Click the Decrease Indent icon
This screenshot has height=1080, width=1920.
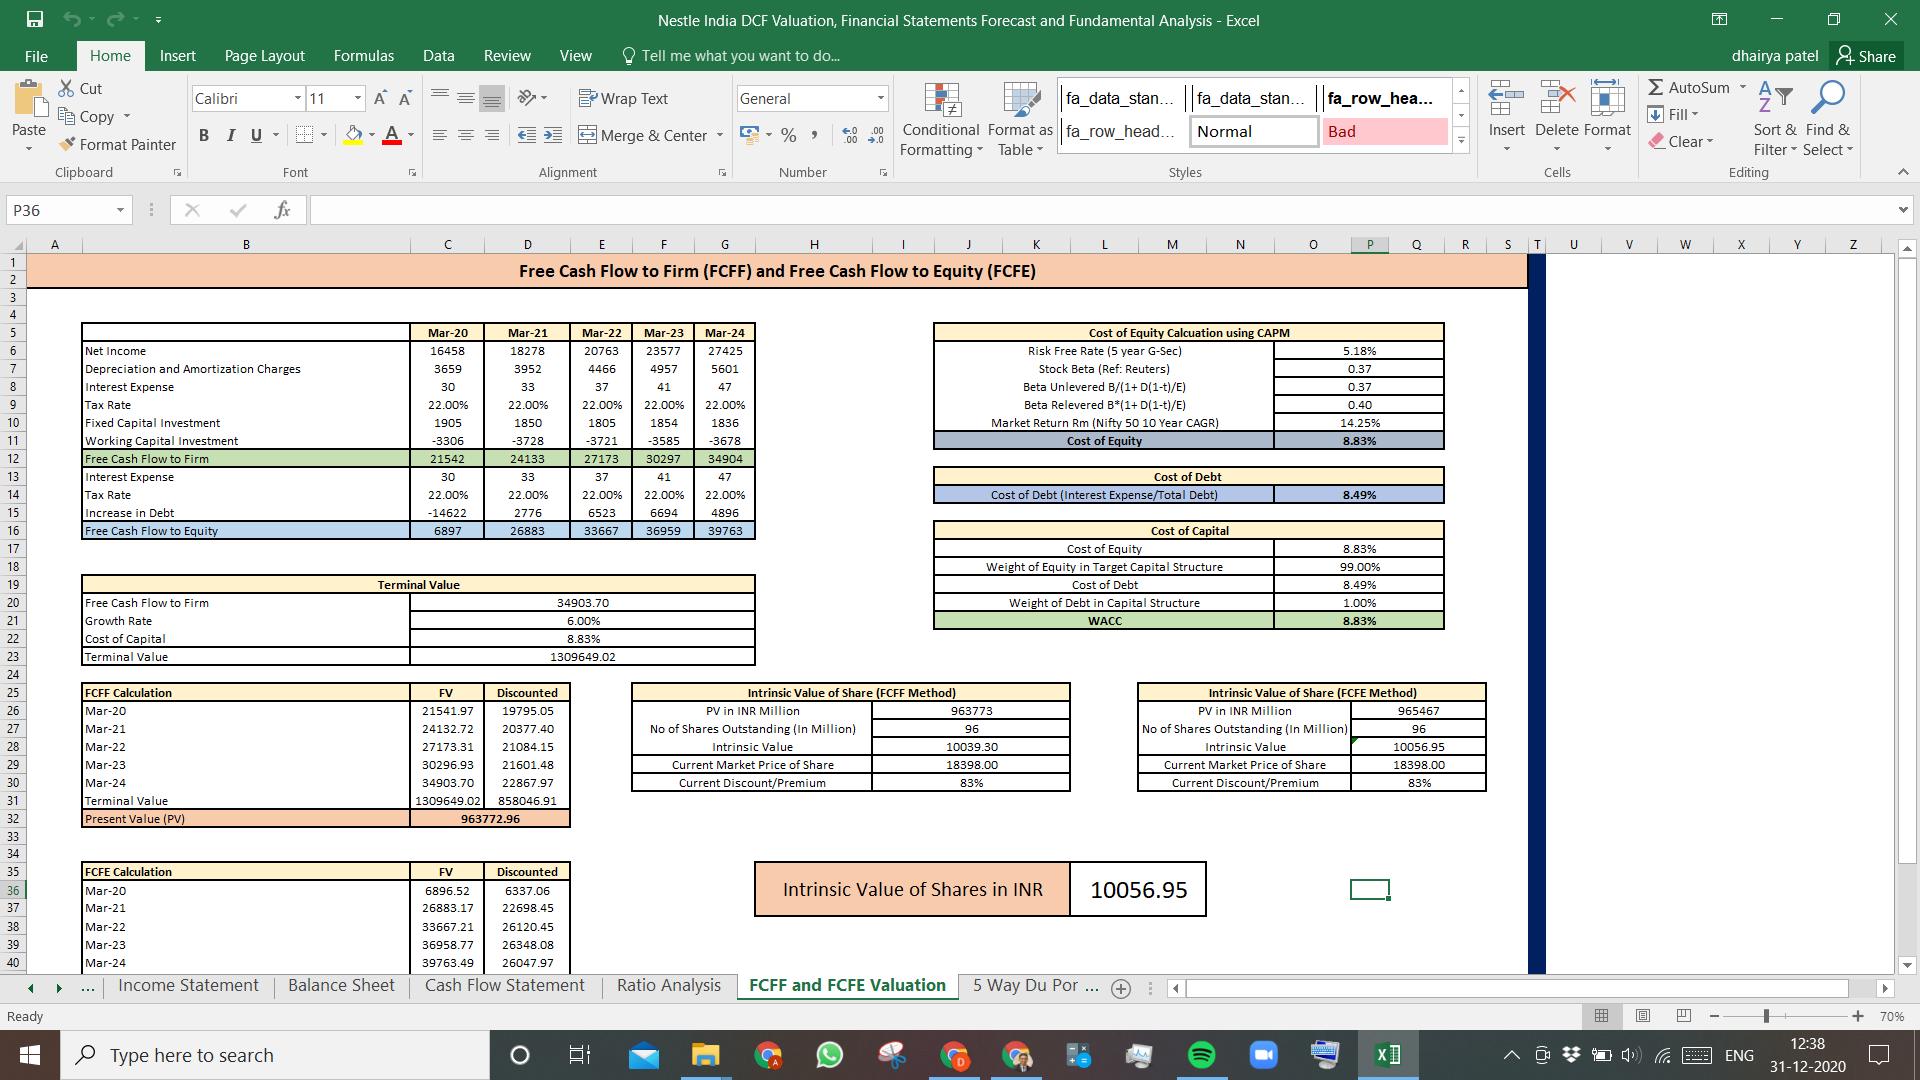[x=527, y=134]
